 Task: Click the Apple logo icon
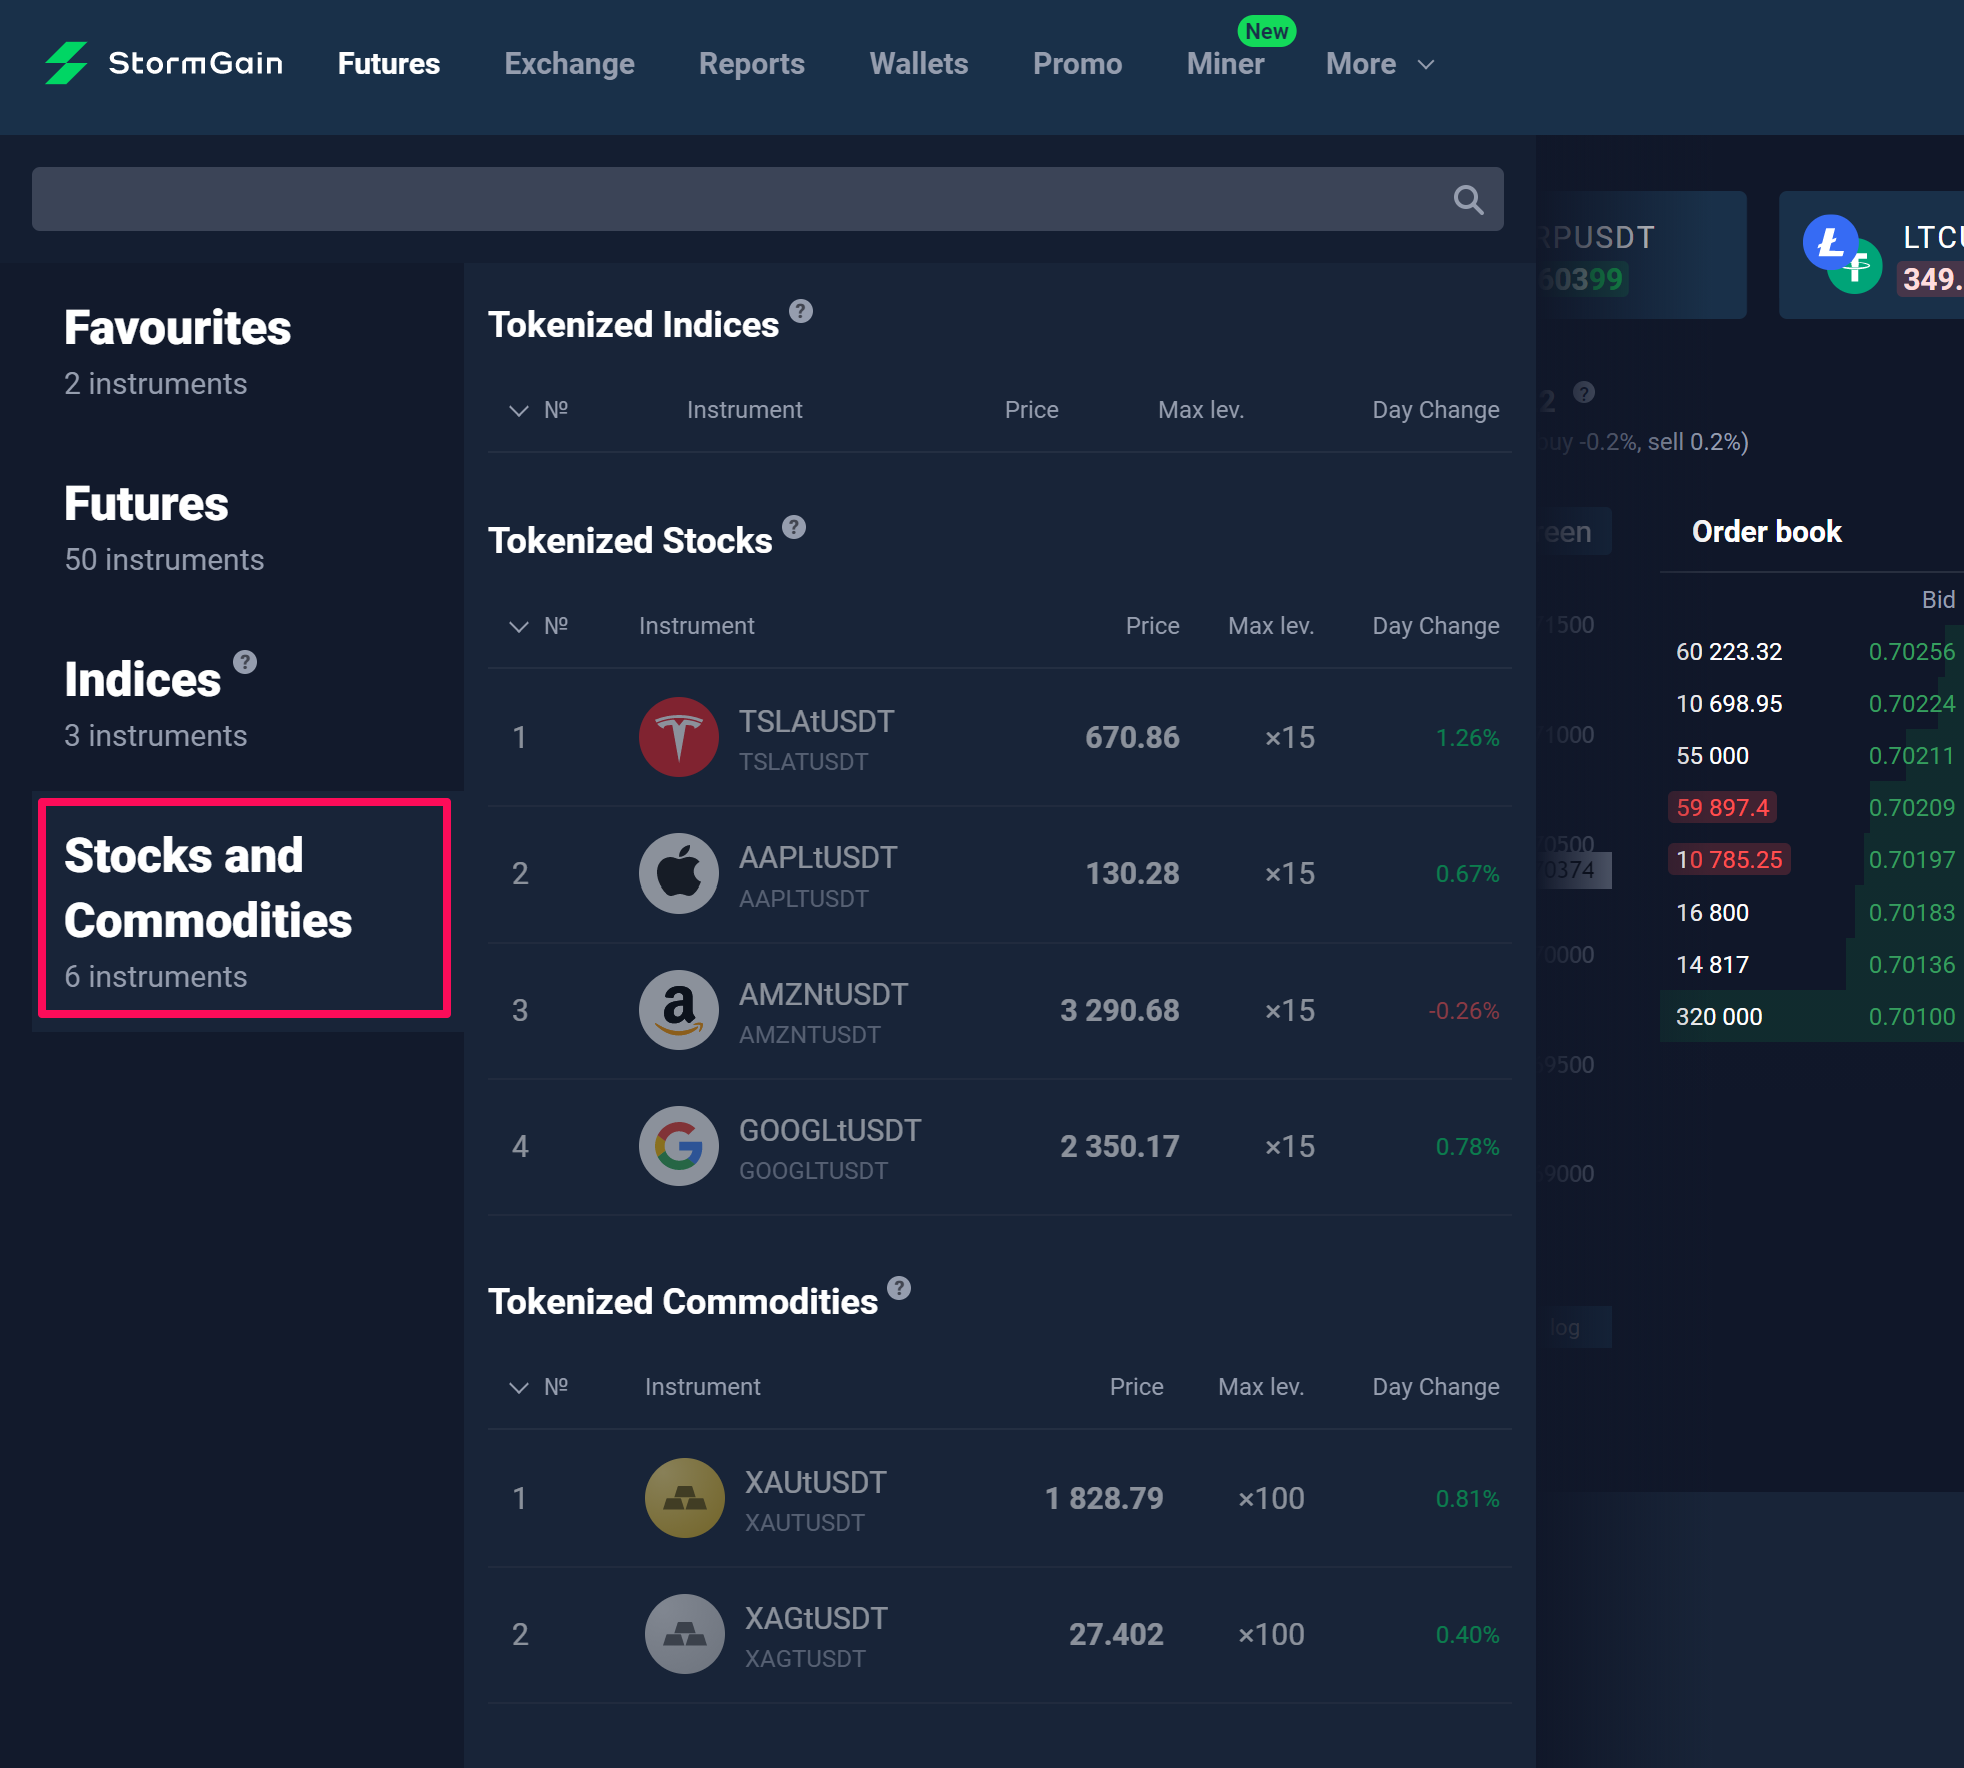(678, 873)
